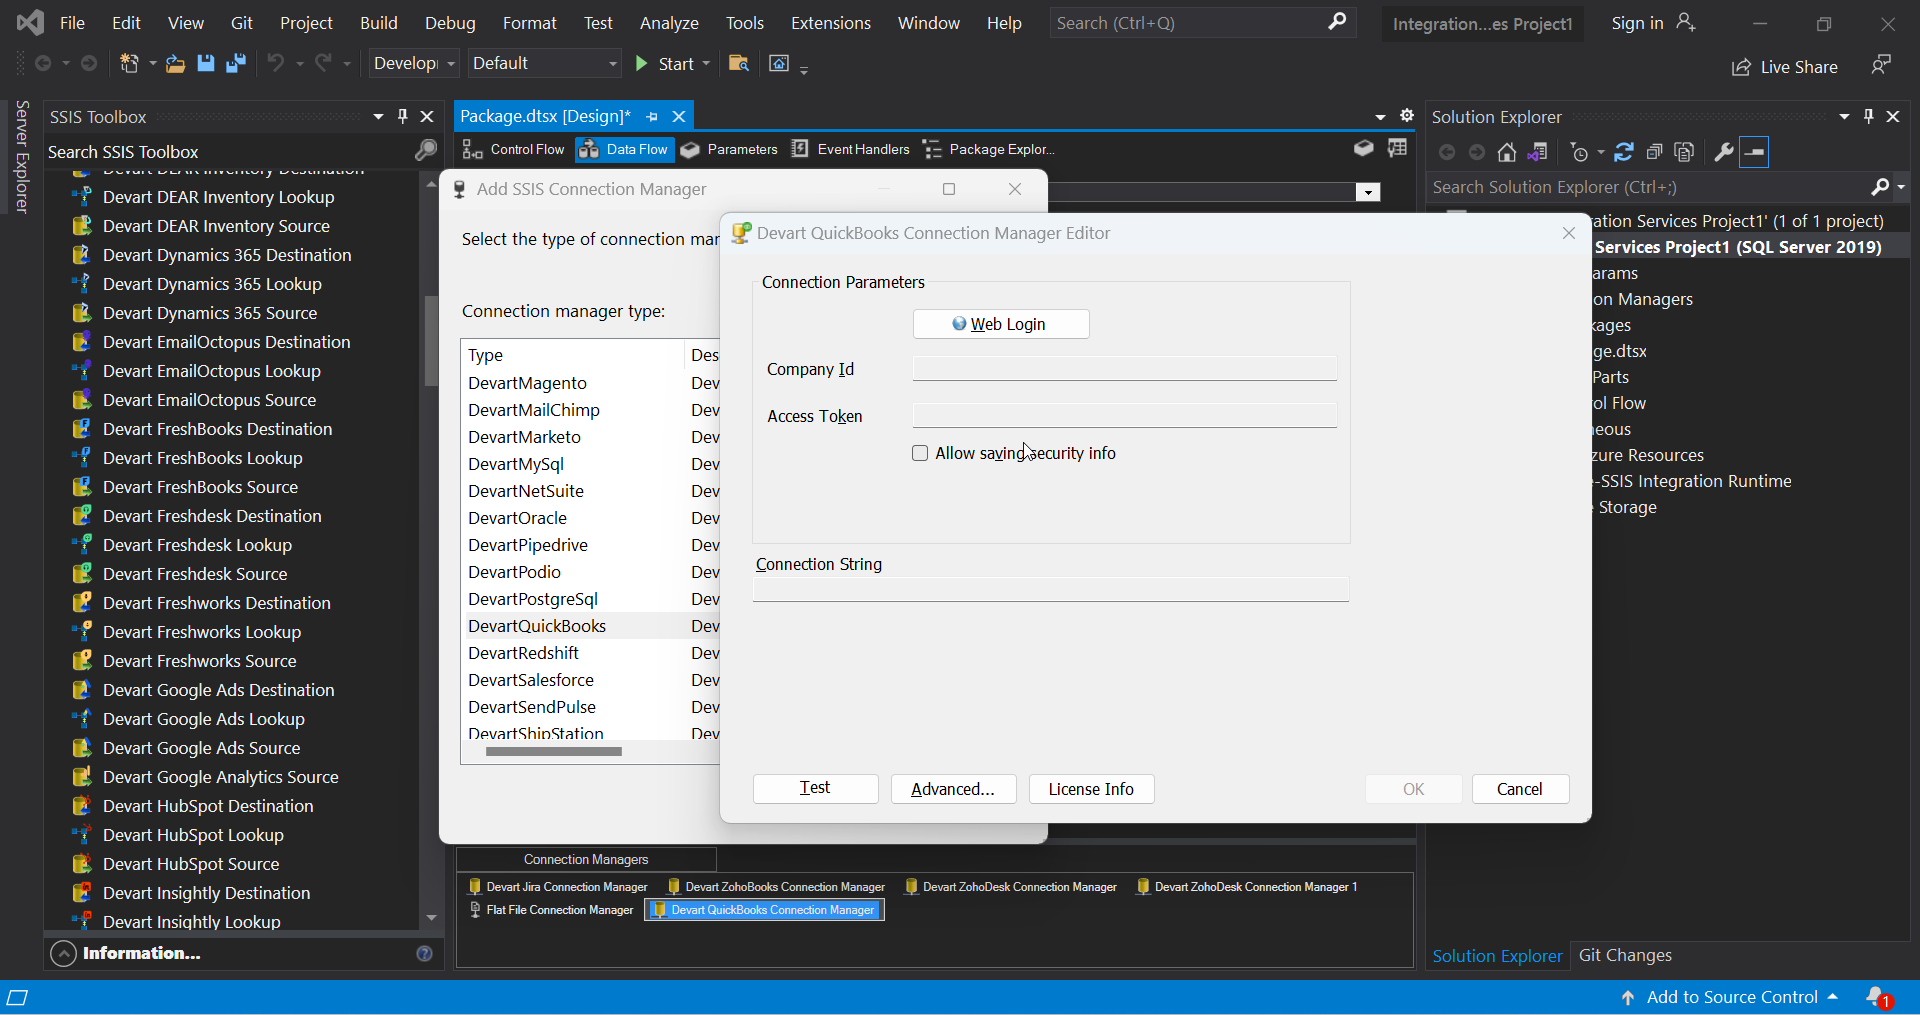Viewport: 1920px width, 1015px height.
Task: Click the SSIS Toolbox vertical scrollbar thumb
Action: point(431,340)
